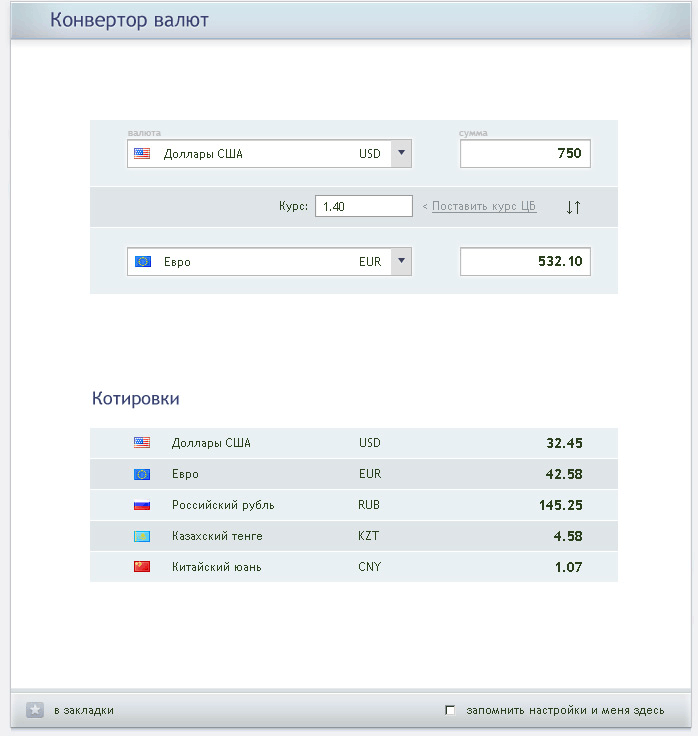The height and width of the screenshot is (736, 698).
Task: Select the Китайский юань quotes row
Action: (x=353, y=567)
